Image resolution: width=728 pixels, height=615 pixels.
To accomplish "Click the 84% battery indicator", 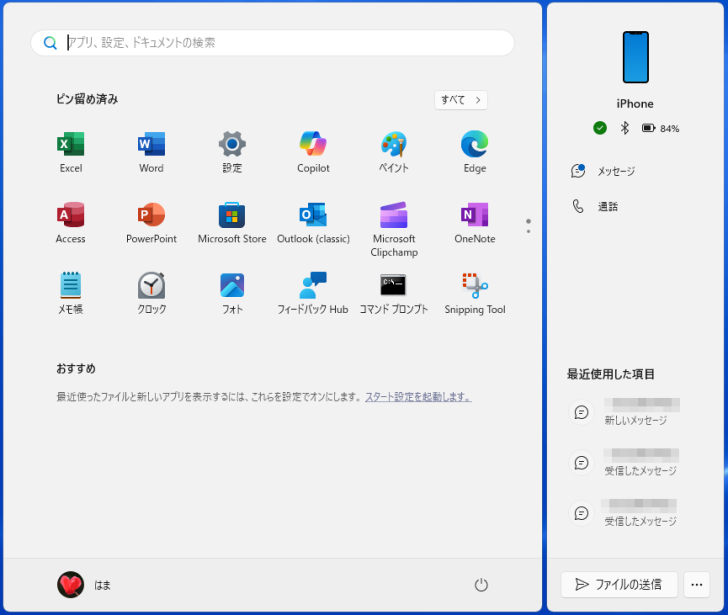I will coord(661,128).
